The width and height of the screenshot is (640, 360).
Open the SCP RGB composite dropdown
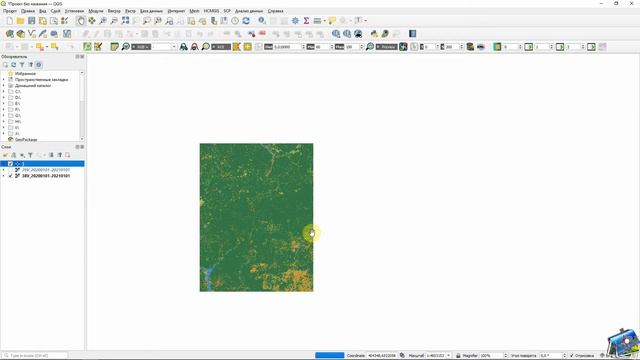174,47
